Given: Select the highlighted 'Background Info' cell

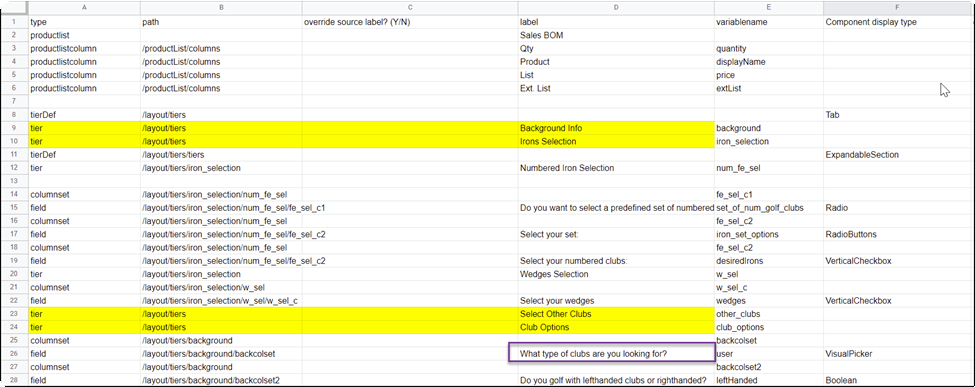Looking at the screenshot, I should point(616,128).
